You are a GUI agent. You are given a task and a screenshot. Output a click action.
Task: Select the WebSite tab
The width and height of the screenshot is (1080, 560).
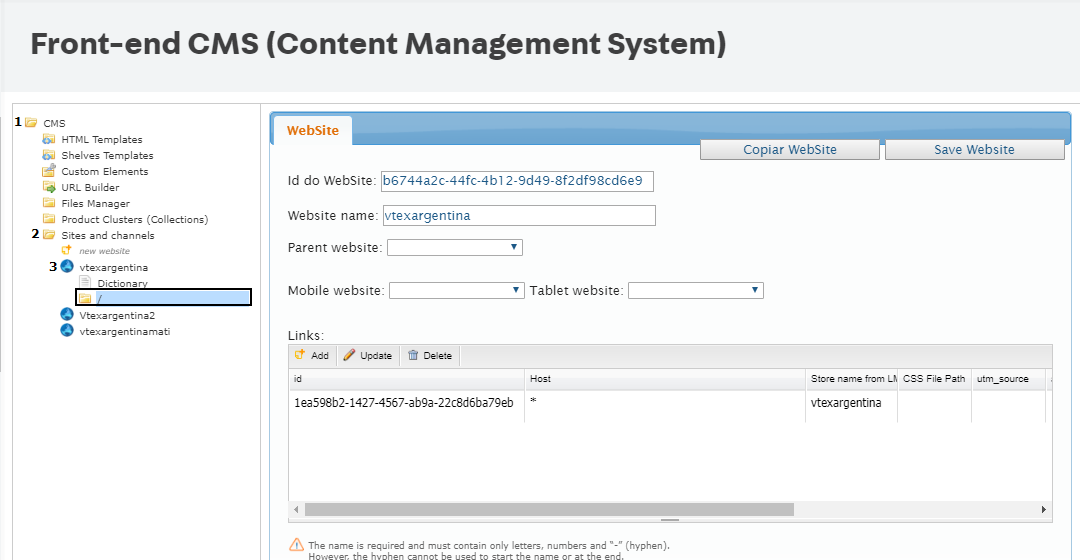(312, 130)
